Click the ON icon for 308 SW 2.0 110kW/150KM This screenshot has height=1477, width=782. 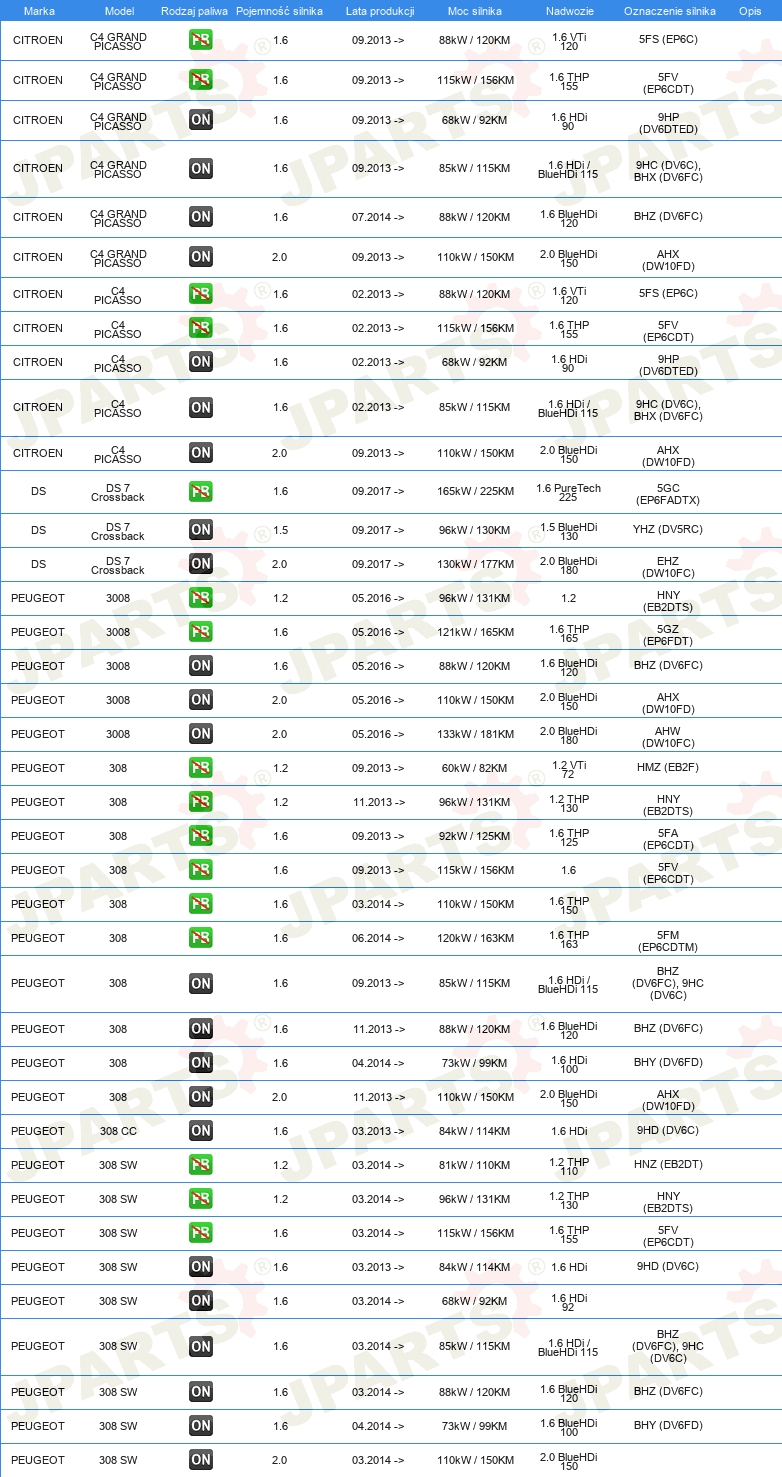[x=201, y=1460]
